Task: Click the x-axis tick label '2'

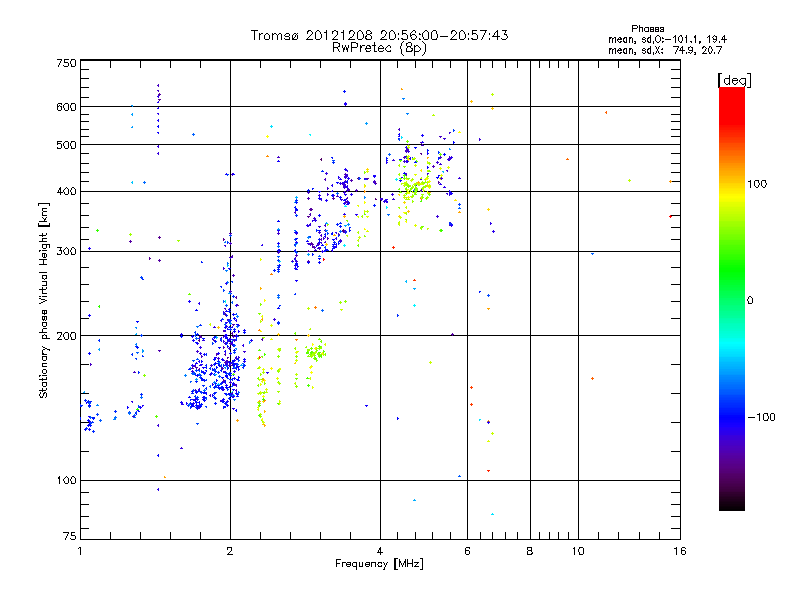Action: click(230, 551)
